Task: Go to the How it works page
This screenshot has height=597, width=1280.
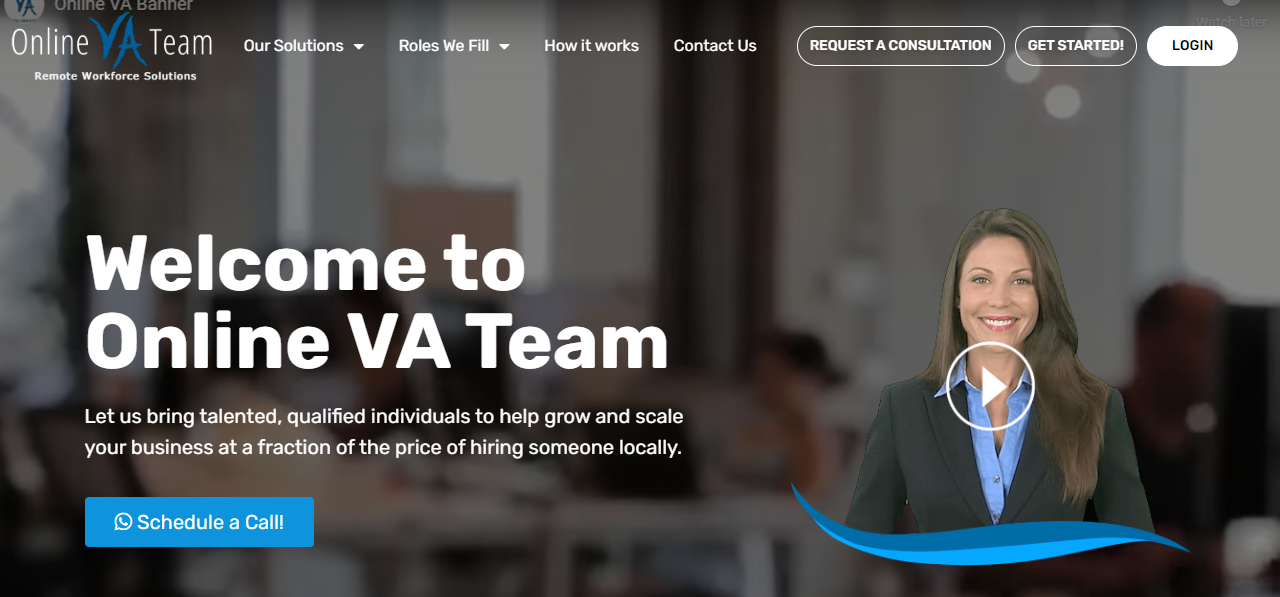Action: pos(591,46)
